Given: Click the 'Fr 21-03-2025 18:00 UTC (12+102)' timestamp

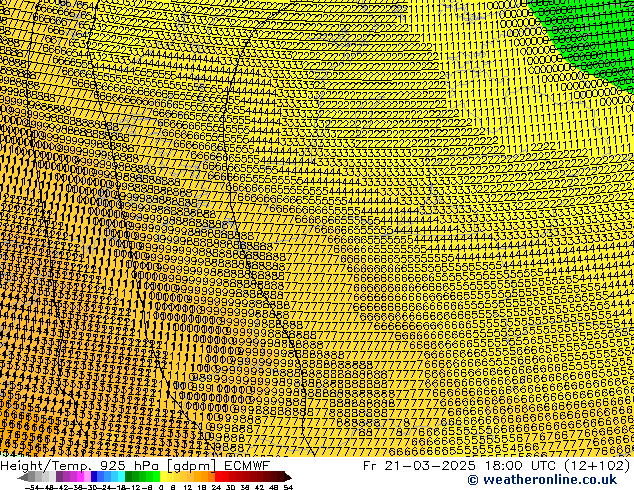Looking at the screenshot, I should point(497,466).
